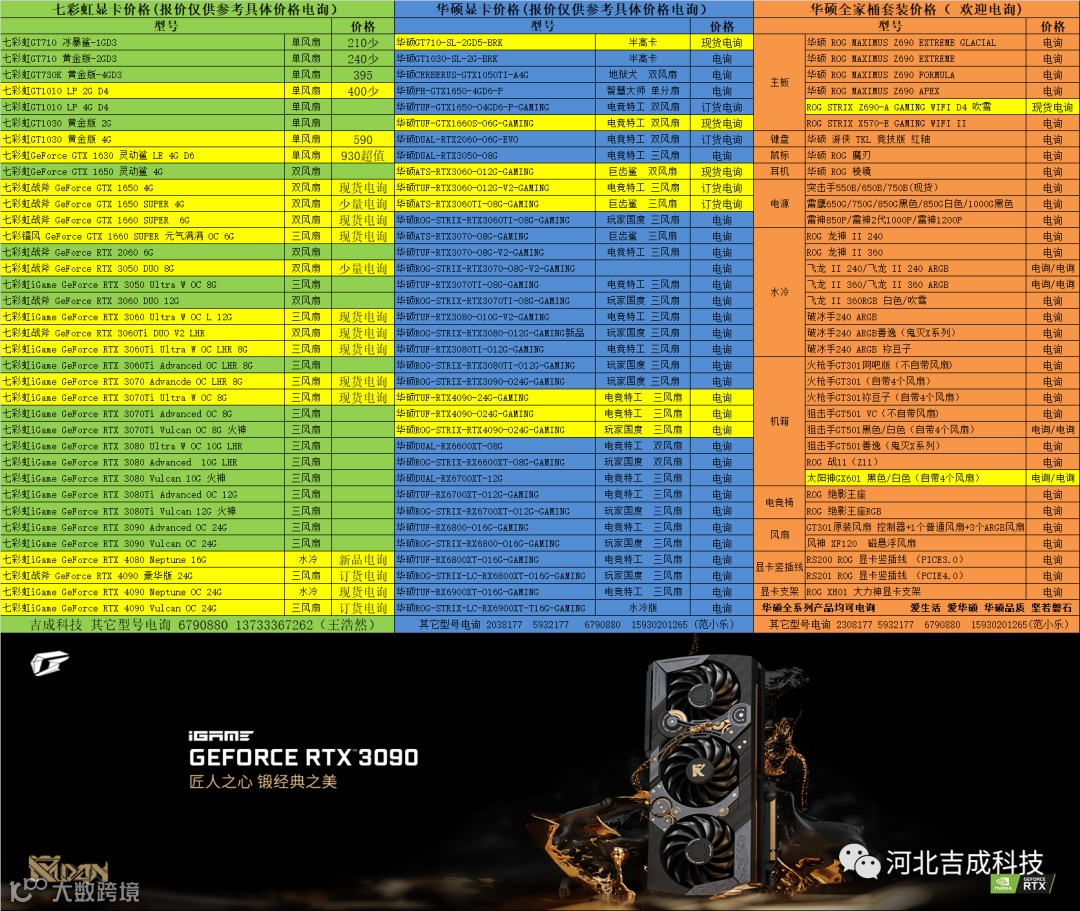The image size is (1080, 911).
Task: Click the WeChat icon beside 河北吉成科技
Action: pyautogui.click(x=858, y=863)
